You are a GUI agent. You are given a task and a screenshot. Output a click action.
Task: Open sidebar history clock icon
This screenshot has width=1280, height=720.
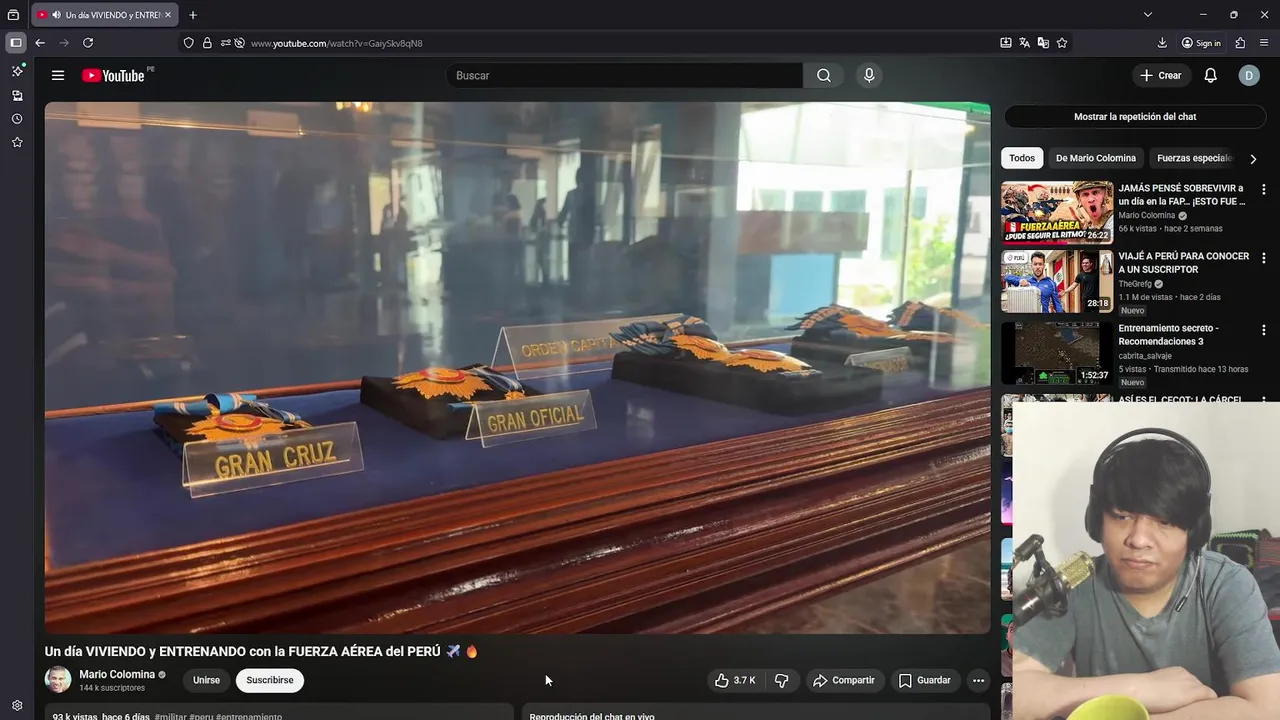[x=17, y=119]
